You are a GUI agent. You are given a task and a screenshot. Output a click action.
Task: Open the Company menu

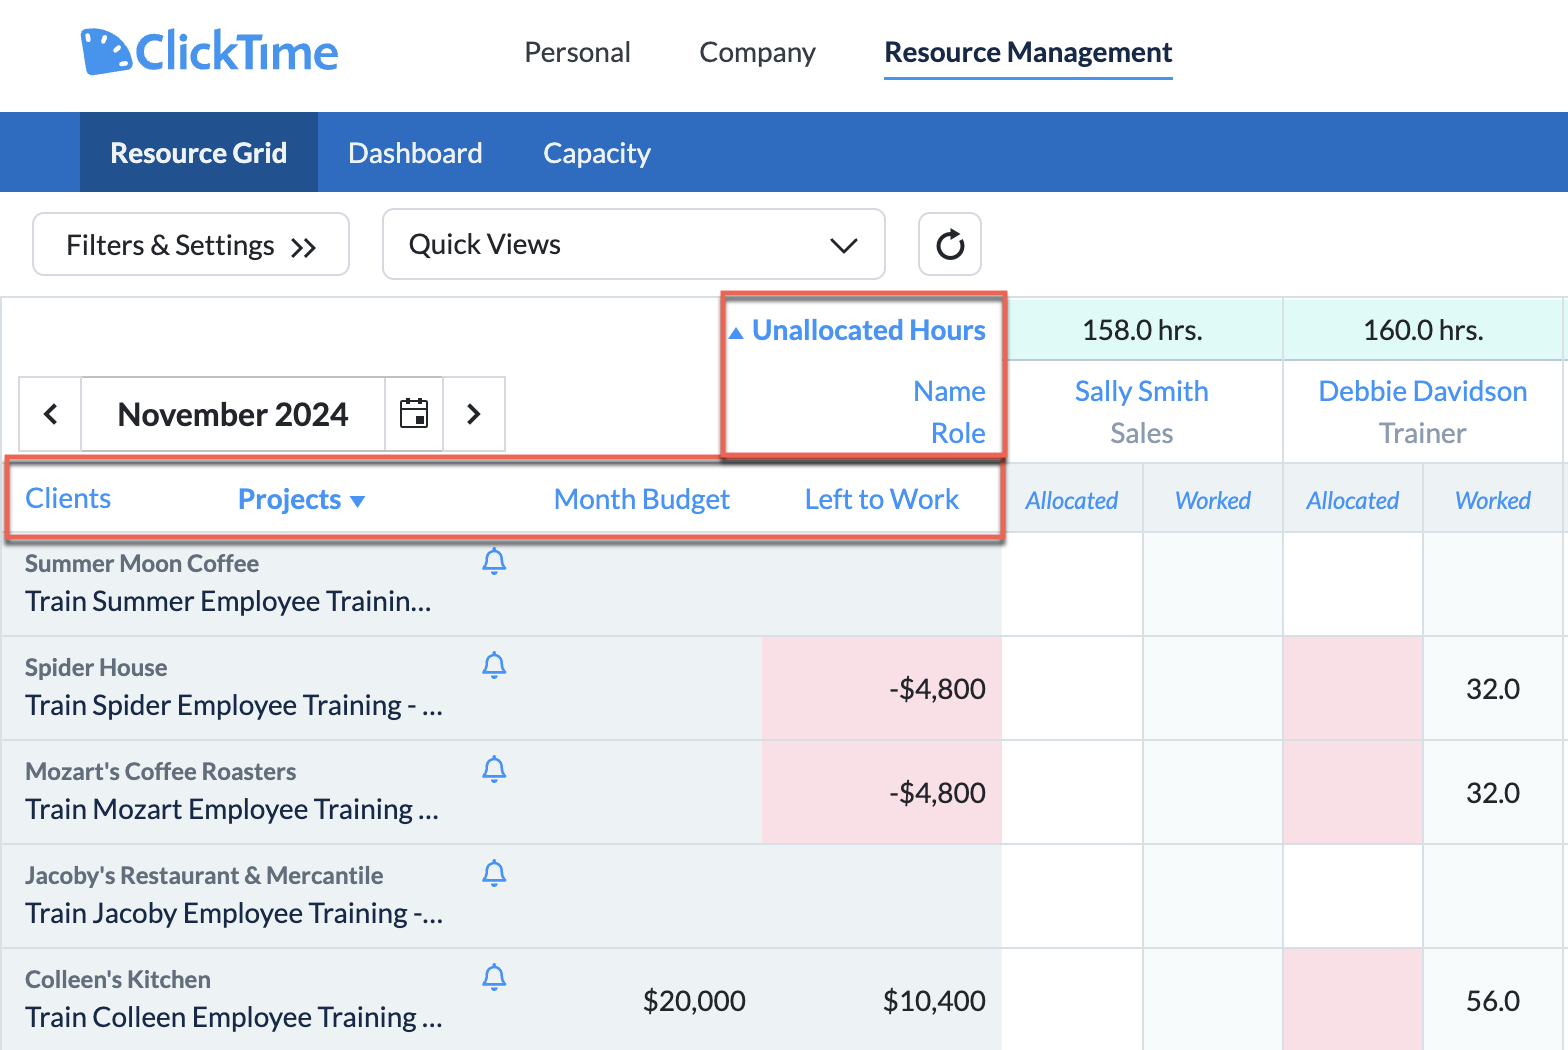(757, 52)
